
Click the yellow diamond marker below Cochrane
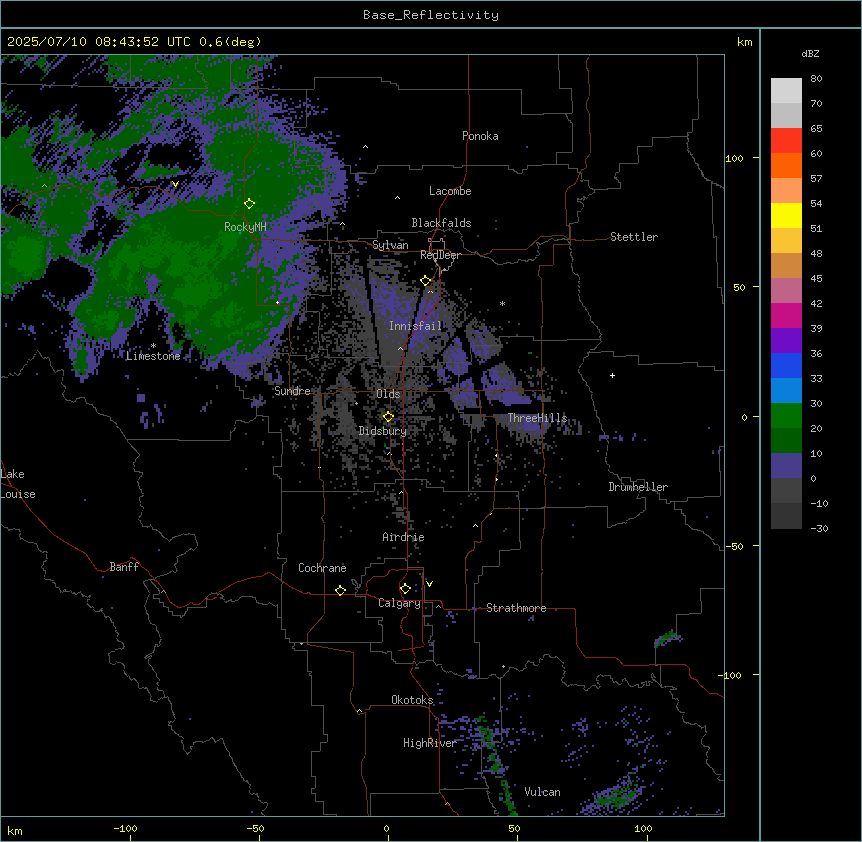click(340, 590)
